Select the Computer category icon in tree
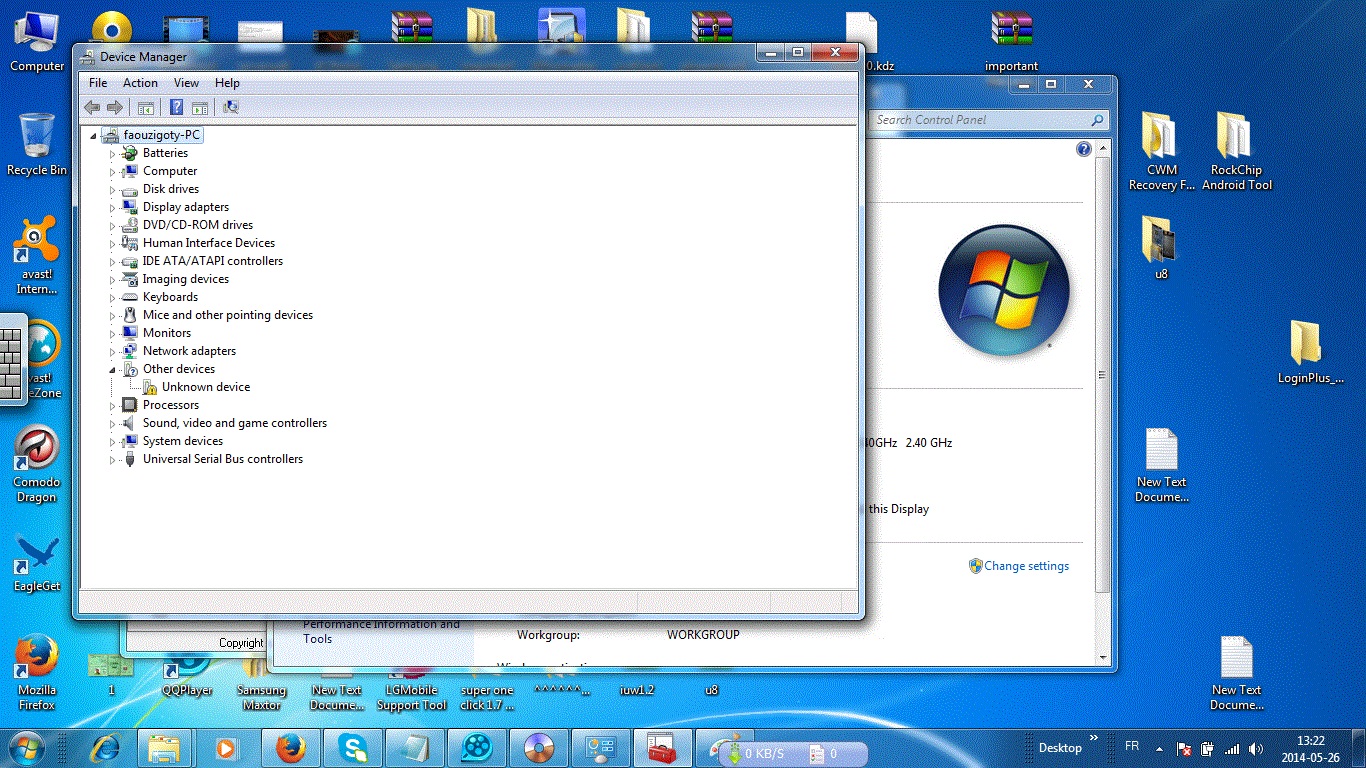 click(129, 171)
